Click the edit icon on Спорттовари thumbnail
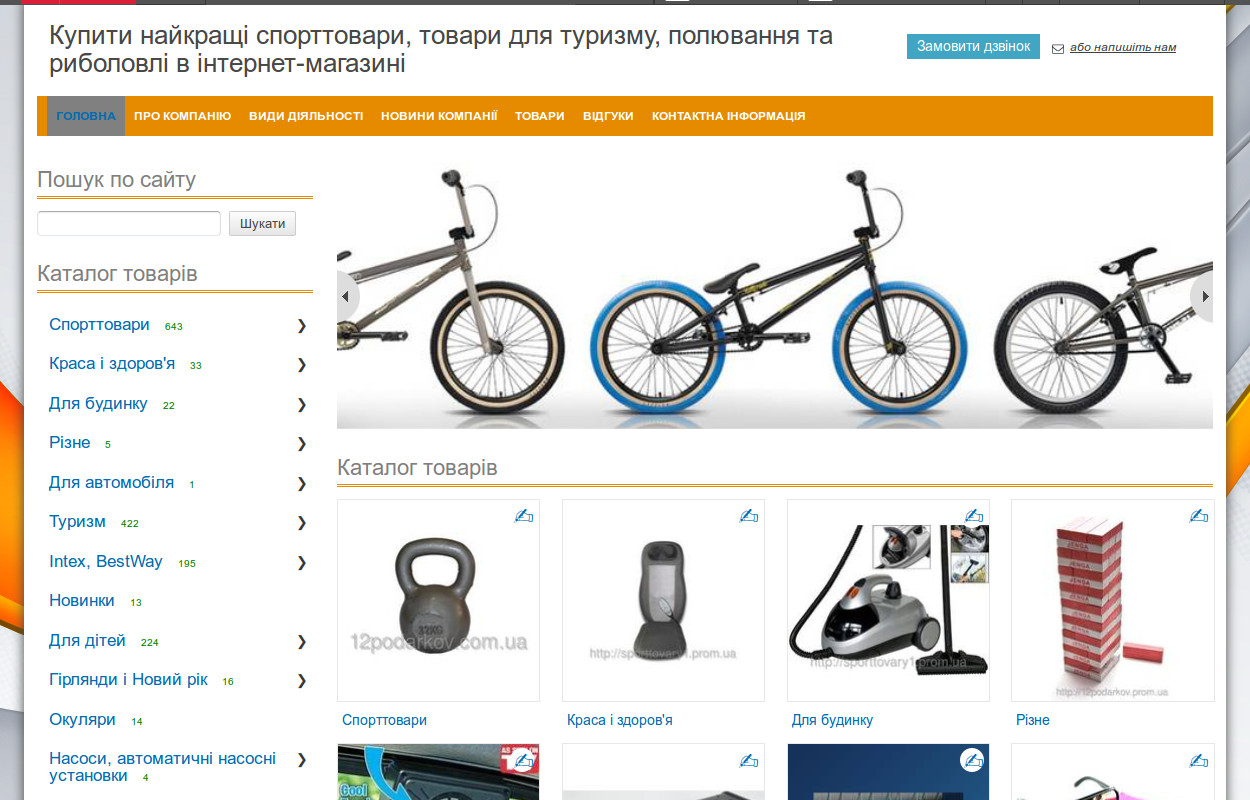Image resolution: width=1250 pixels, height=800 pixels. pos(524,516)
